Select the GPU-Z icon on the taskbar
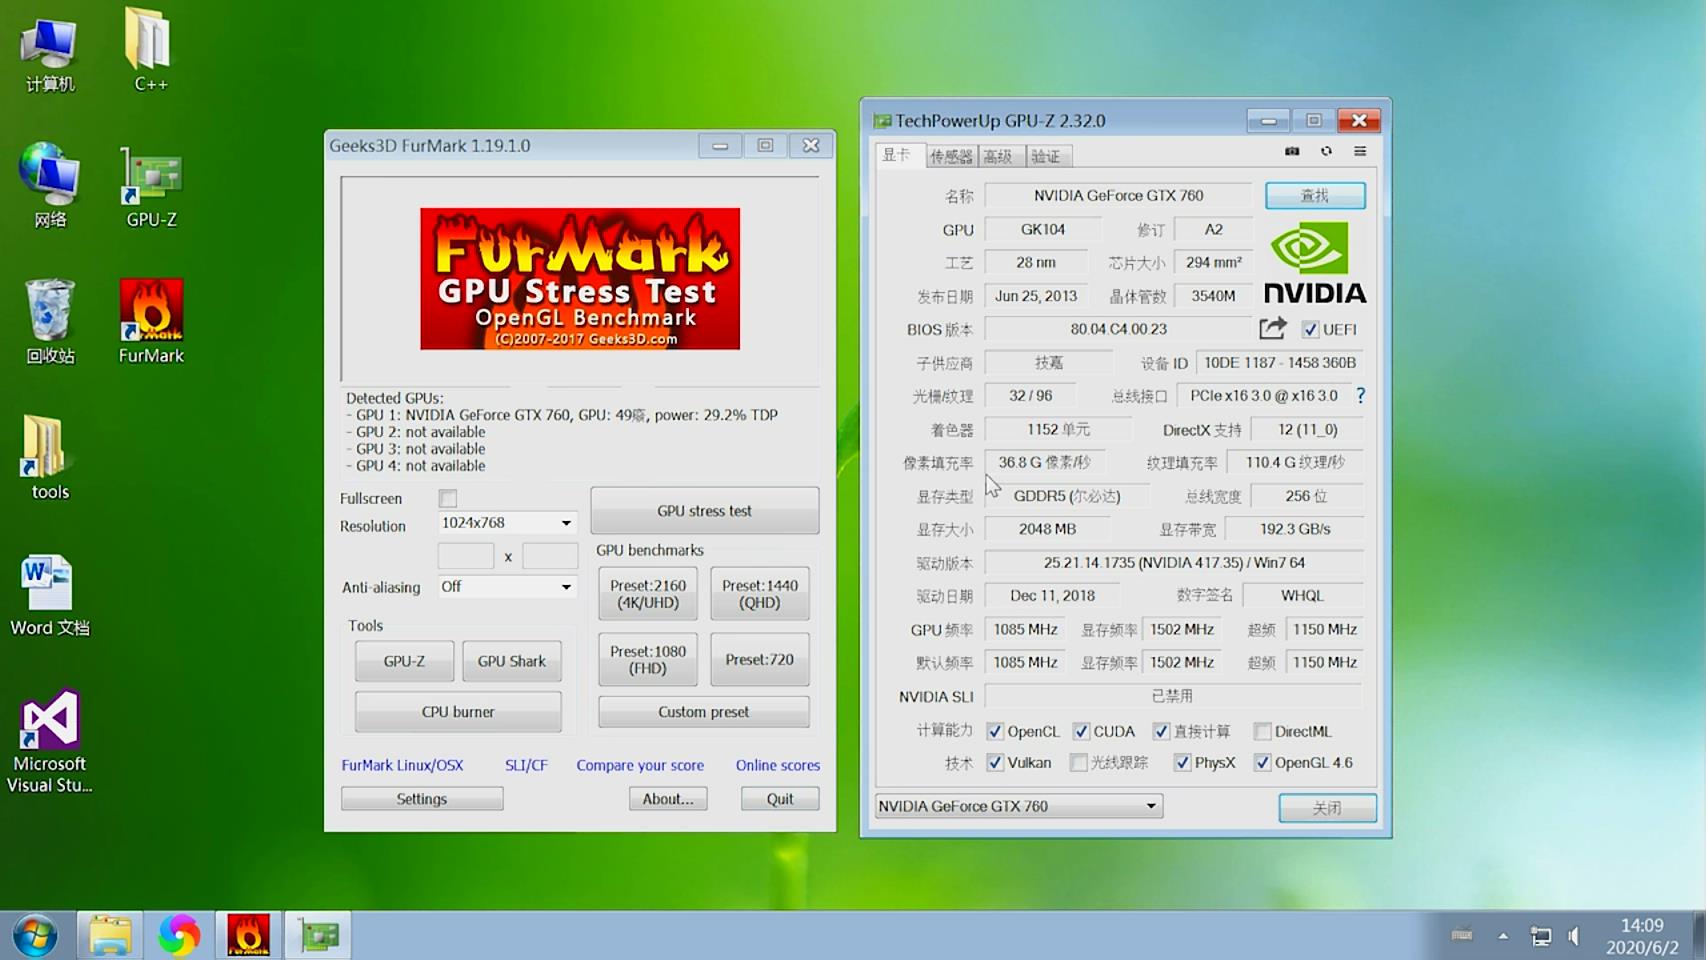 pyautogui.click(x=317, y=934)
